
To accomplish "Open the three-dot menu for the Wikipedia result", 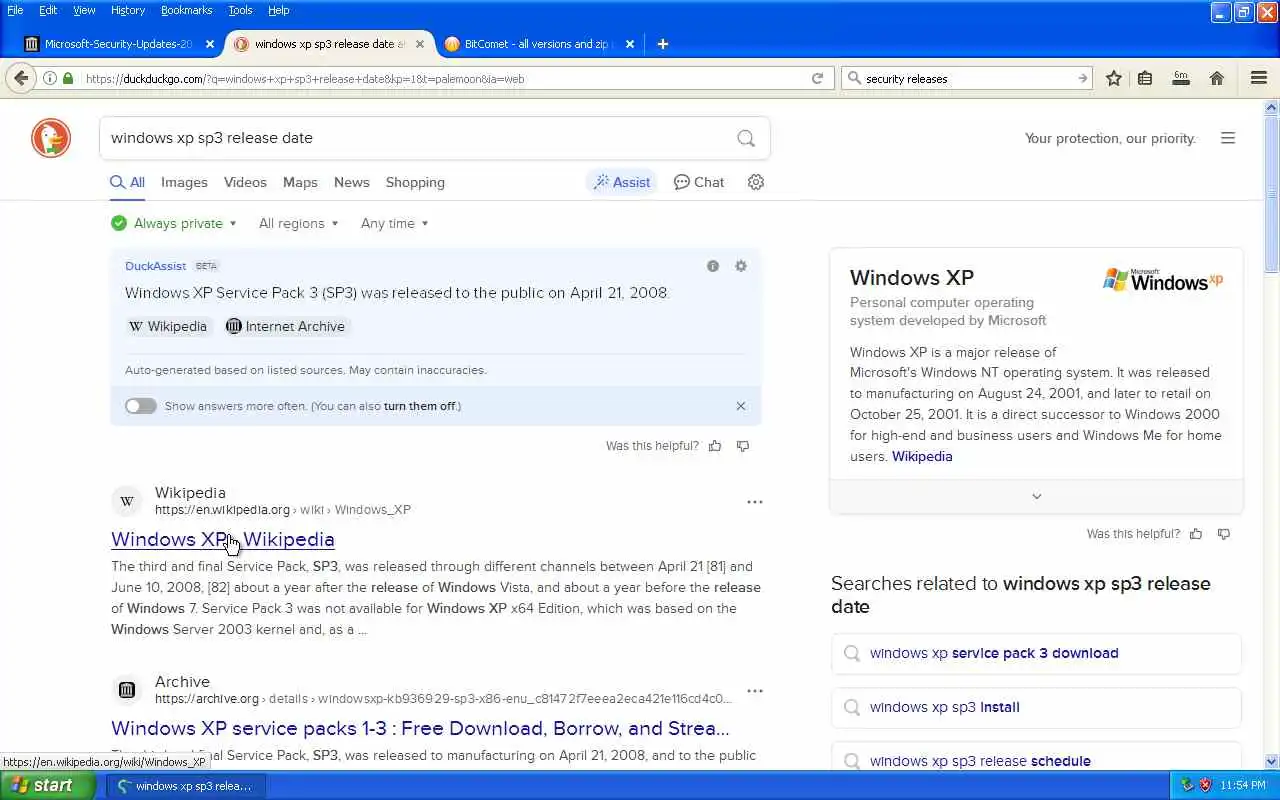I will click(755, 502).
